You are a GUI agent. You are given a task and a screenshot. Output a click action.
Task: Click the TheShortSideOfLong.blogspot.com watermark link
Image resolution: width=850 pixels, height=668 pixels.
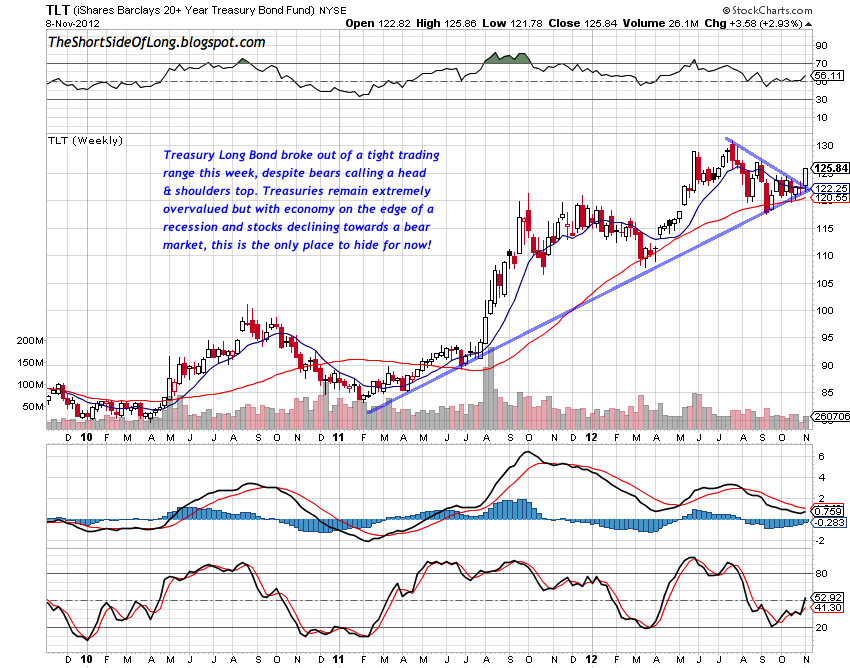point(155,42)
